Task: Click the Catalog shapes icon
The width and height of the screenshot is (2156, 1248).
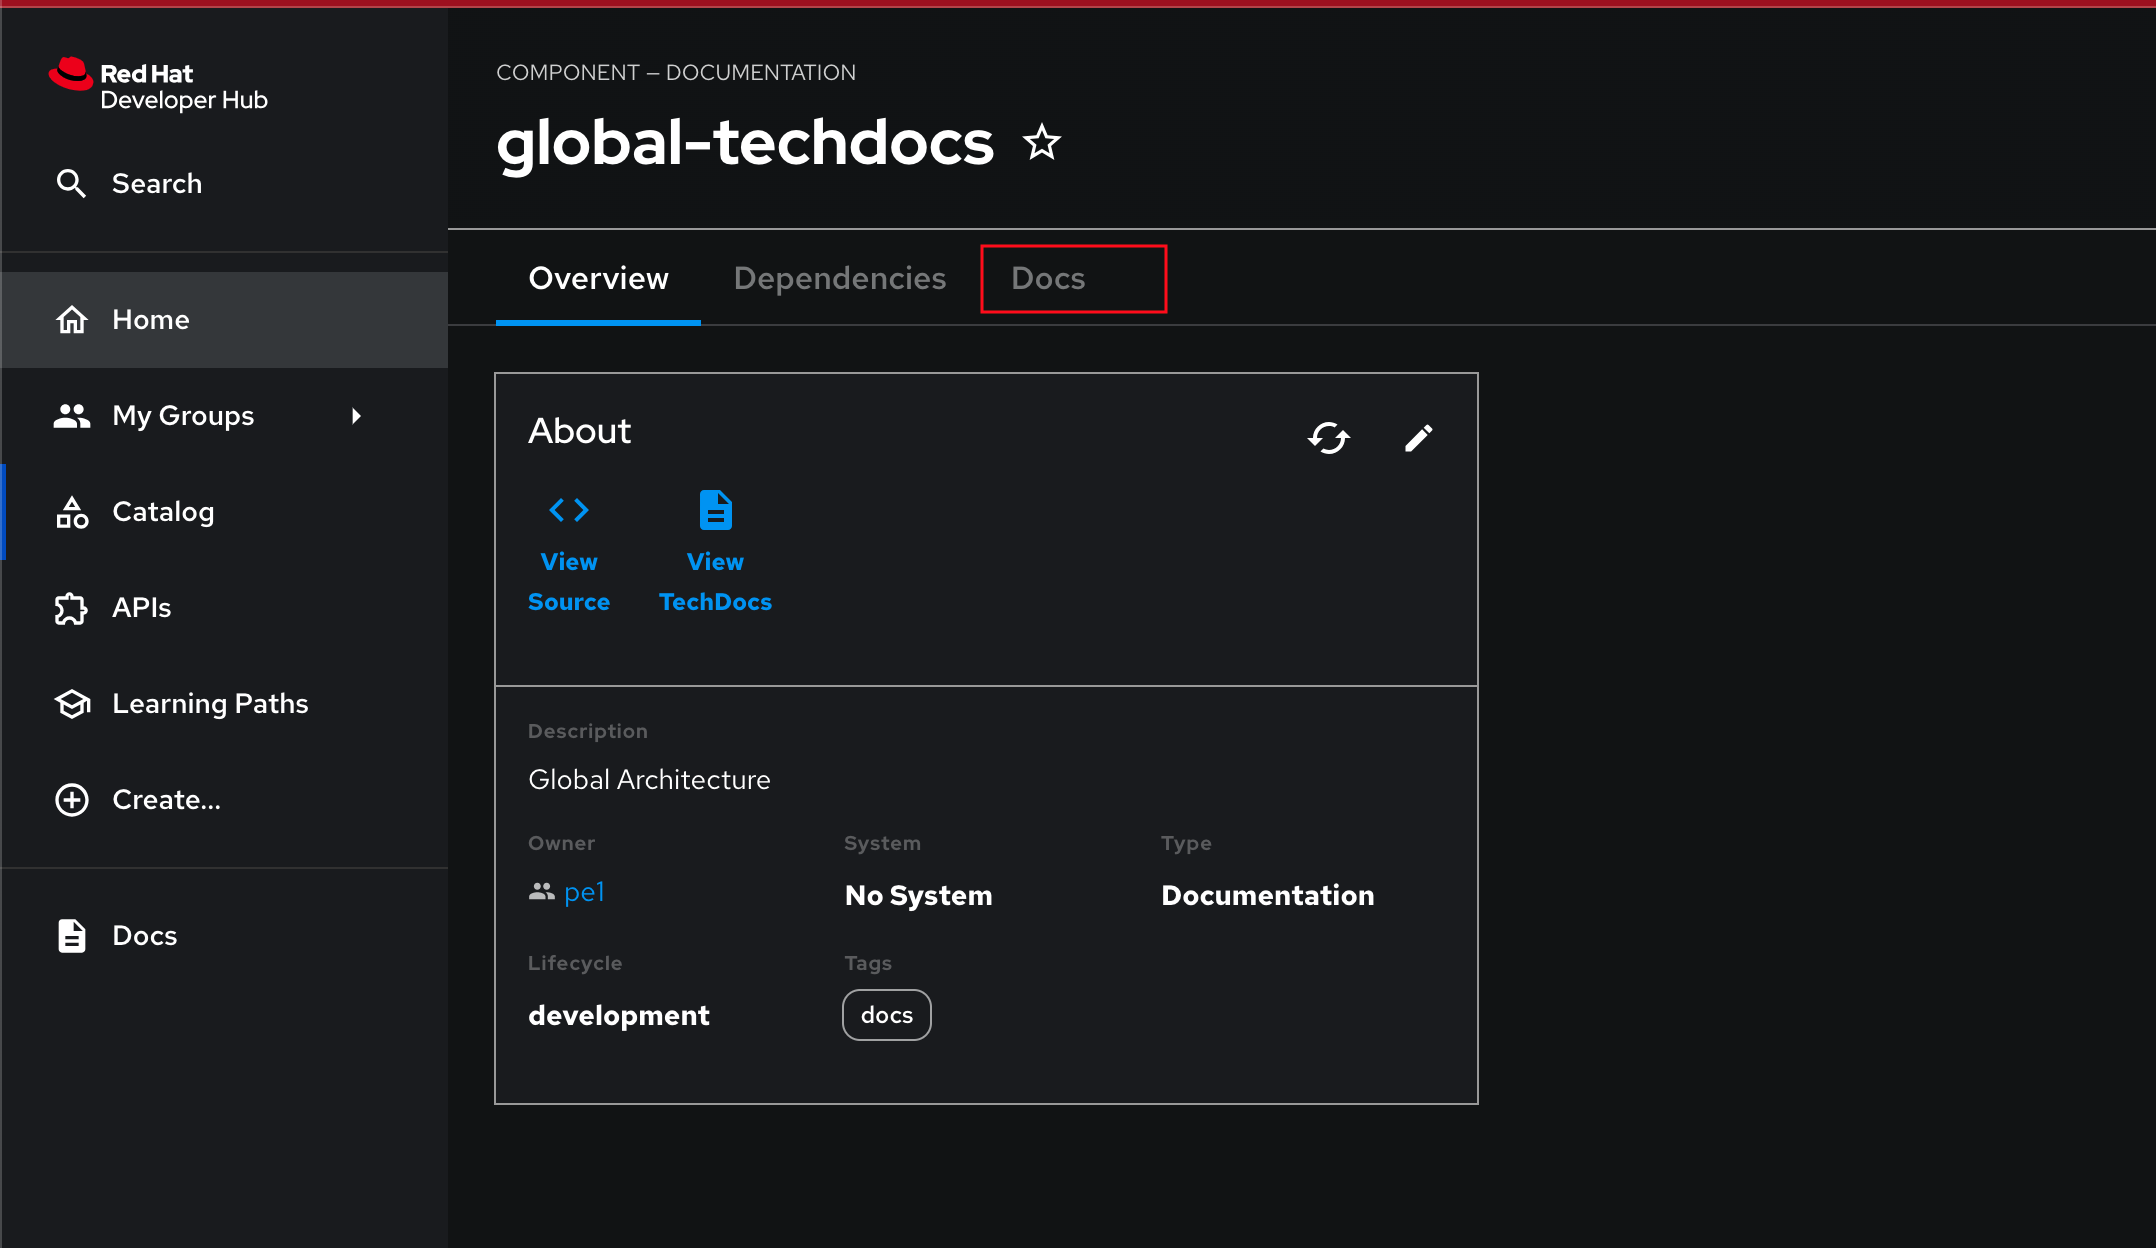Action: tap(71, 512)
